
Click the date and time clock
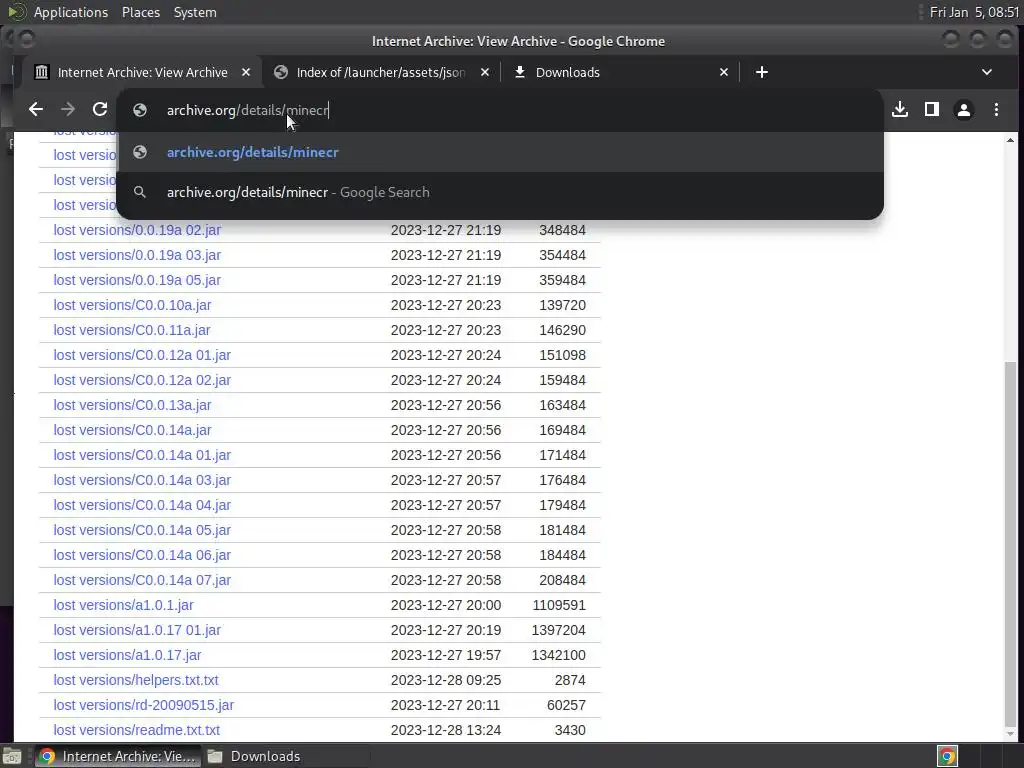coord(974,12)
